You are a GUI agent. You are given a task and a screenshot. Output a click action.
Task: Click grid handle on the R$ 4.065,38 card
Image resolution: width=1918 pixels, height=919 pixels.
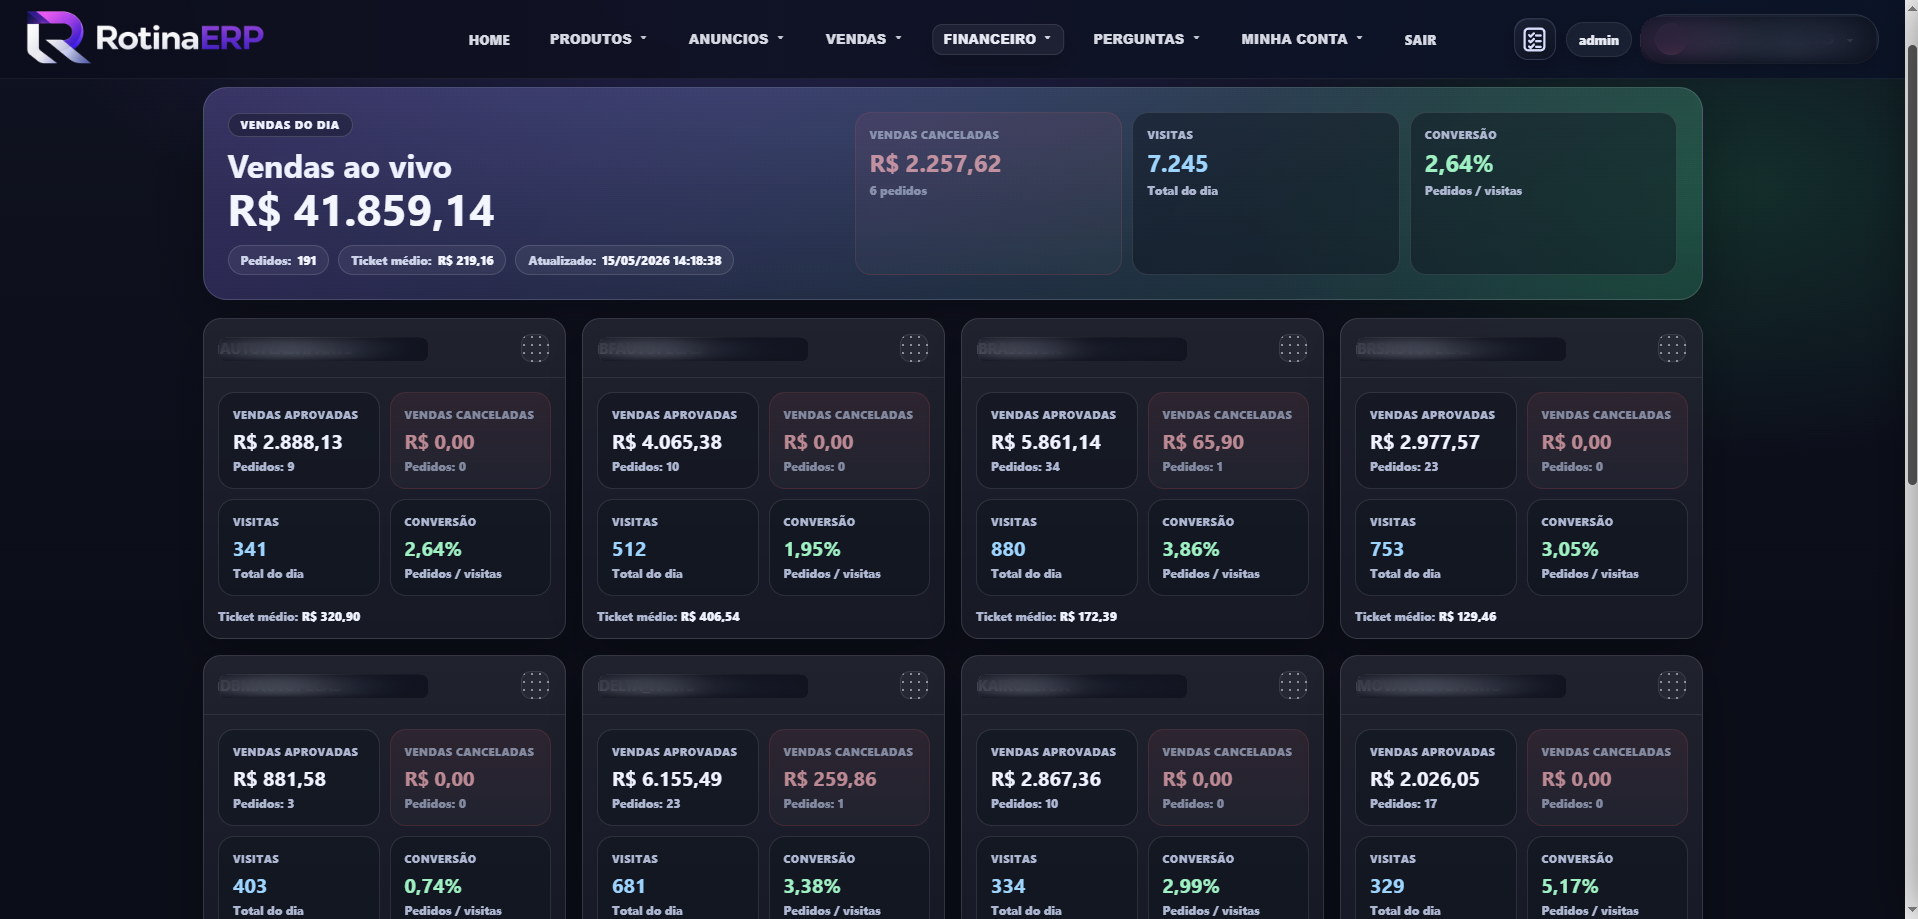(914, 348)
